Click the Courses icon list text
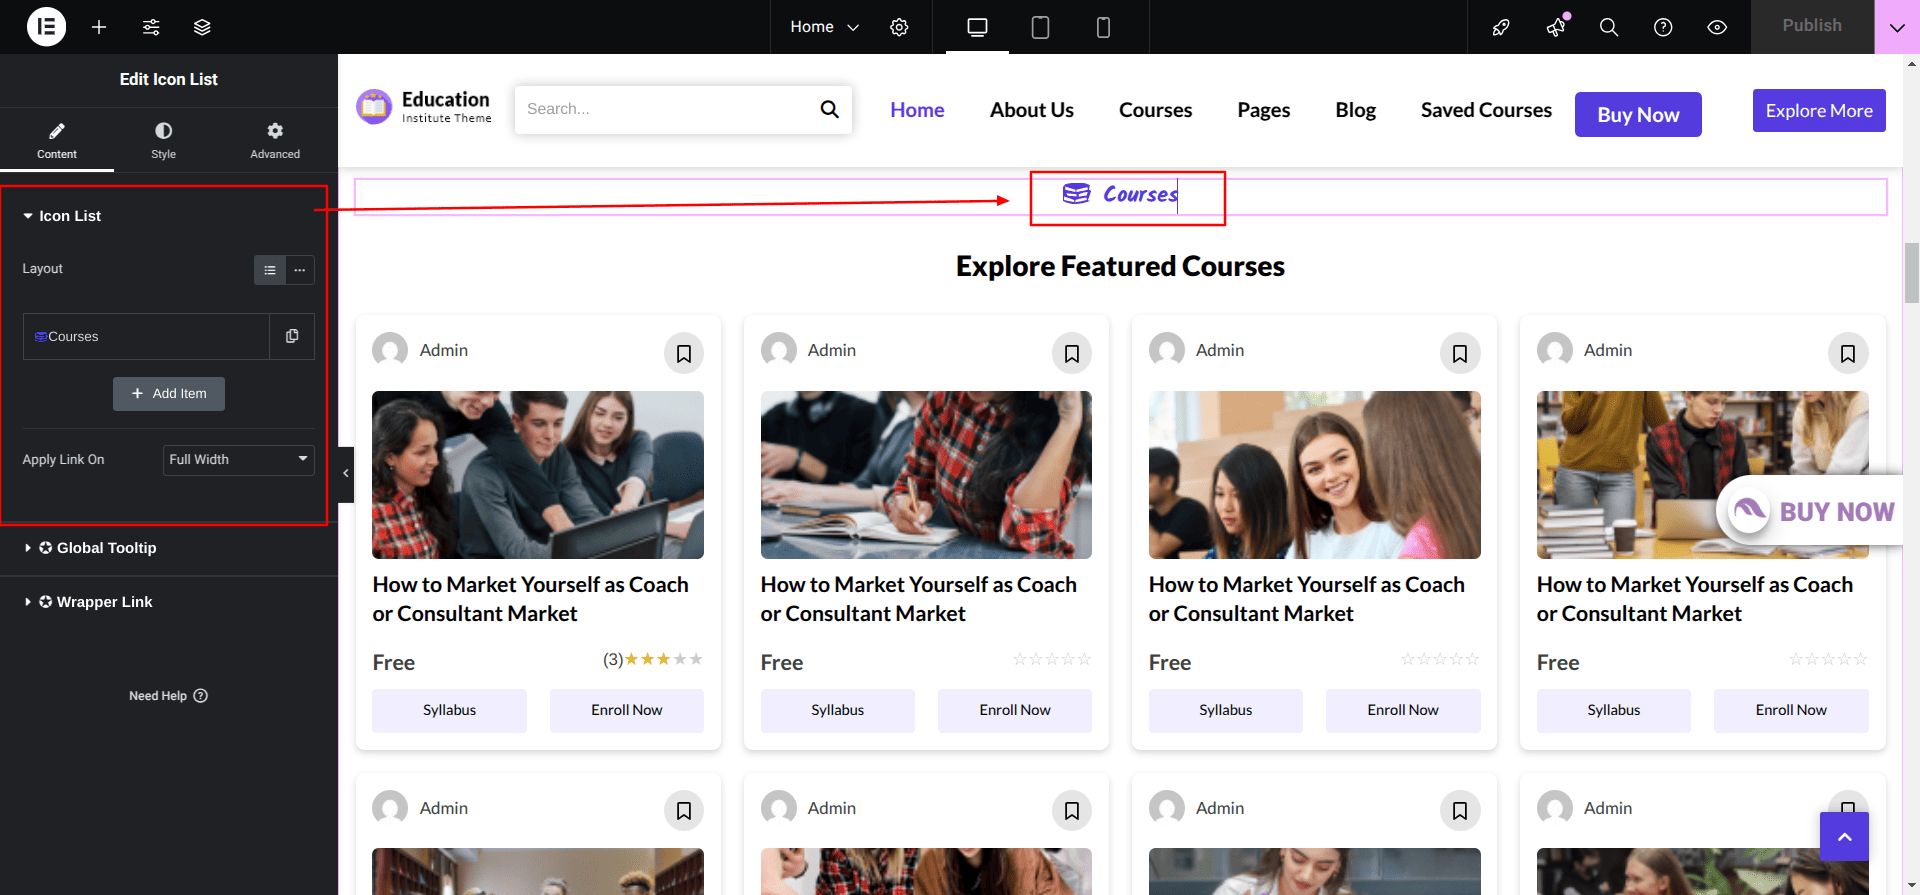1920x895 pixels. pyautogui.click(x=1140, y=194)
